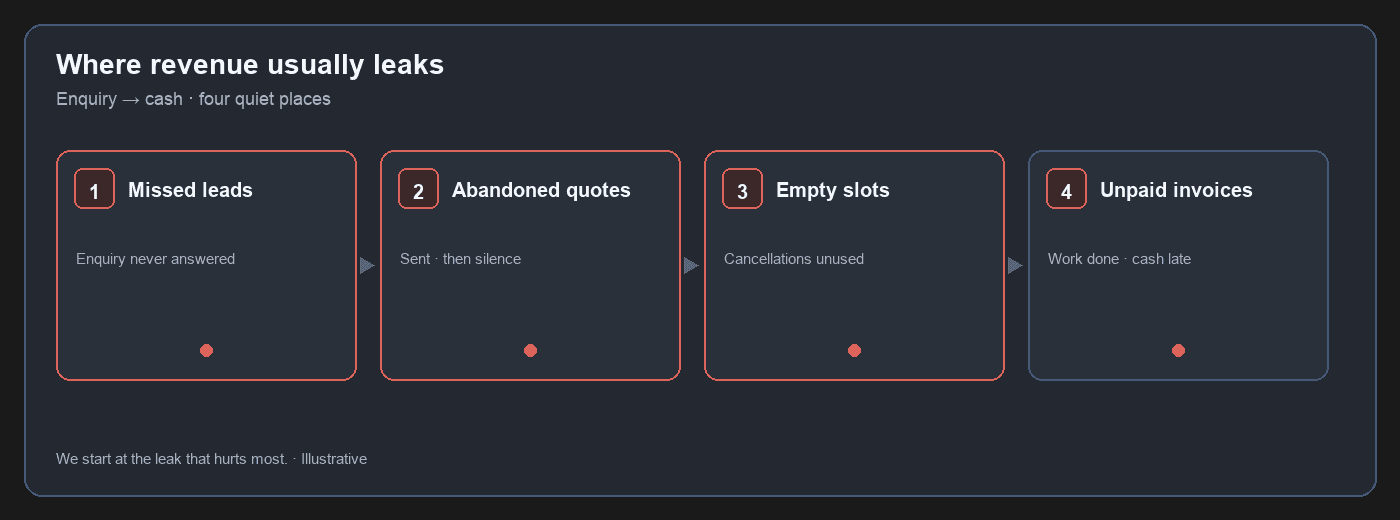Viewport: 1400px width, 520px height.
Task: Select red dot in Abandoned quotes card
Action: point(530,350)
